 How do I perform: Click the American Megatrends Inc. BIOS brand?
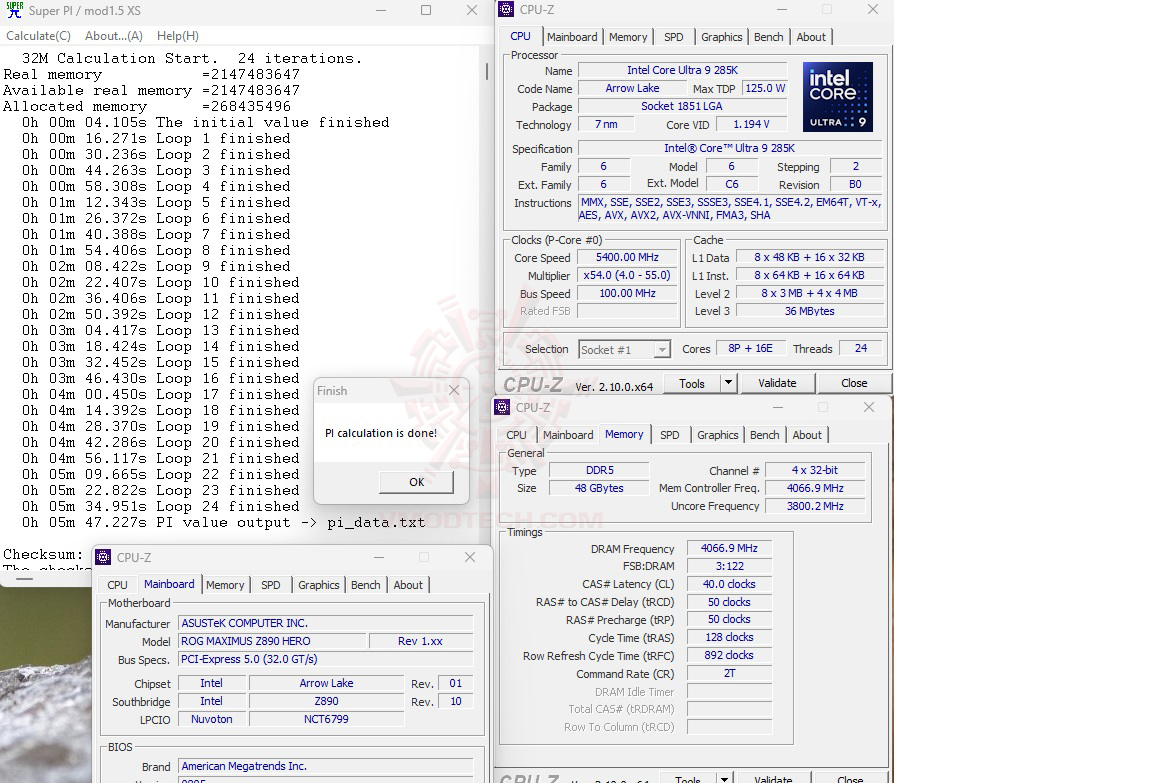[326, 766]
